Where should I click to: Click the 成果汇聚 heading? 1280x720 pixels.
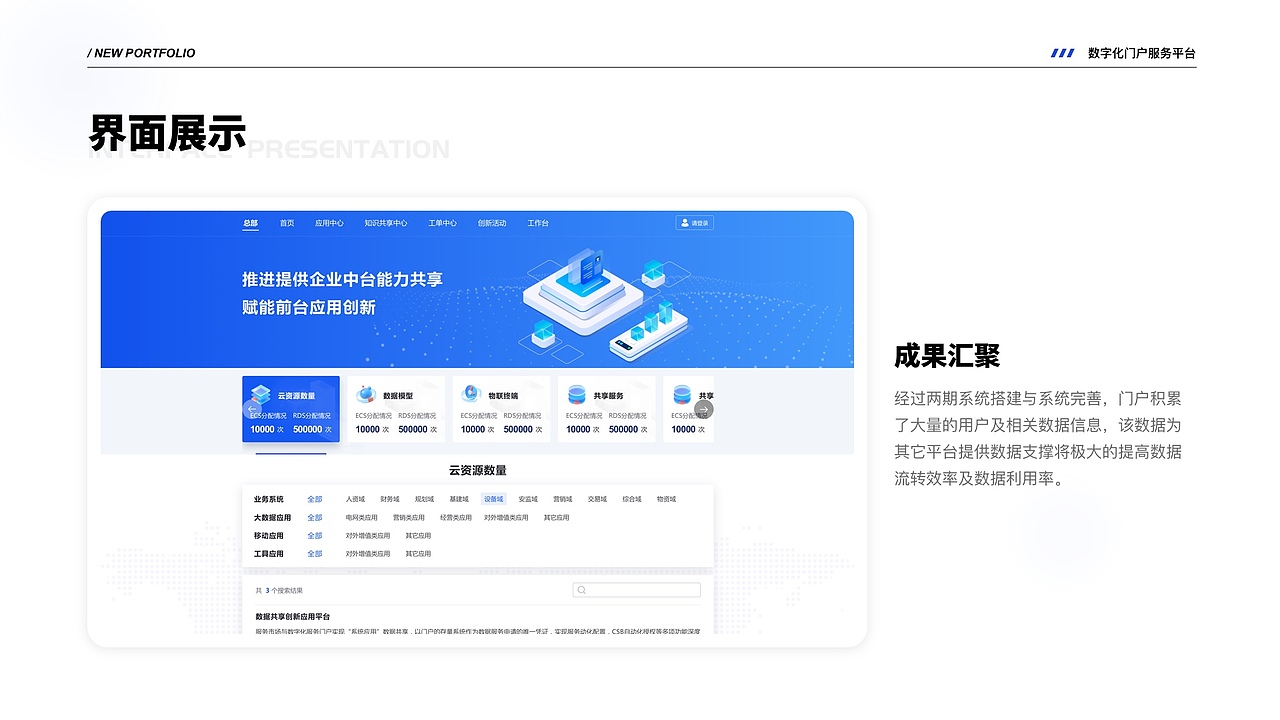(947, 355)
